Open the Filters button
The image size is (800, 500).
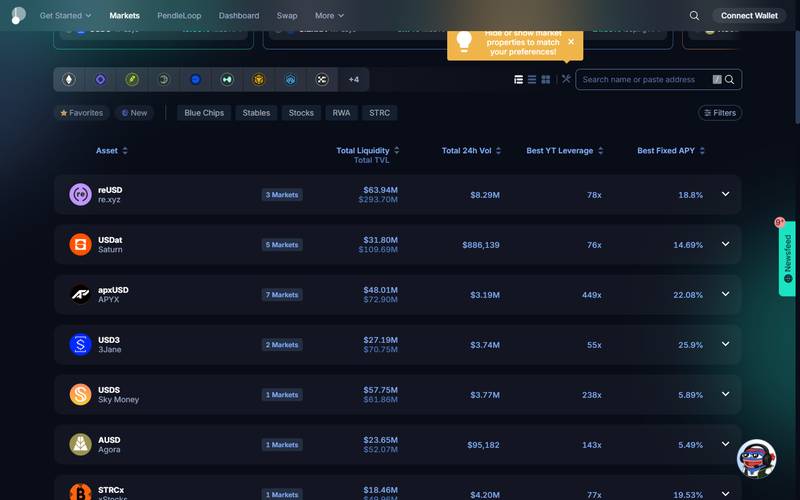[x=720, y=113]
